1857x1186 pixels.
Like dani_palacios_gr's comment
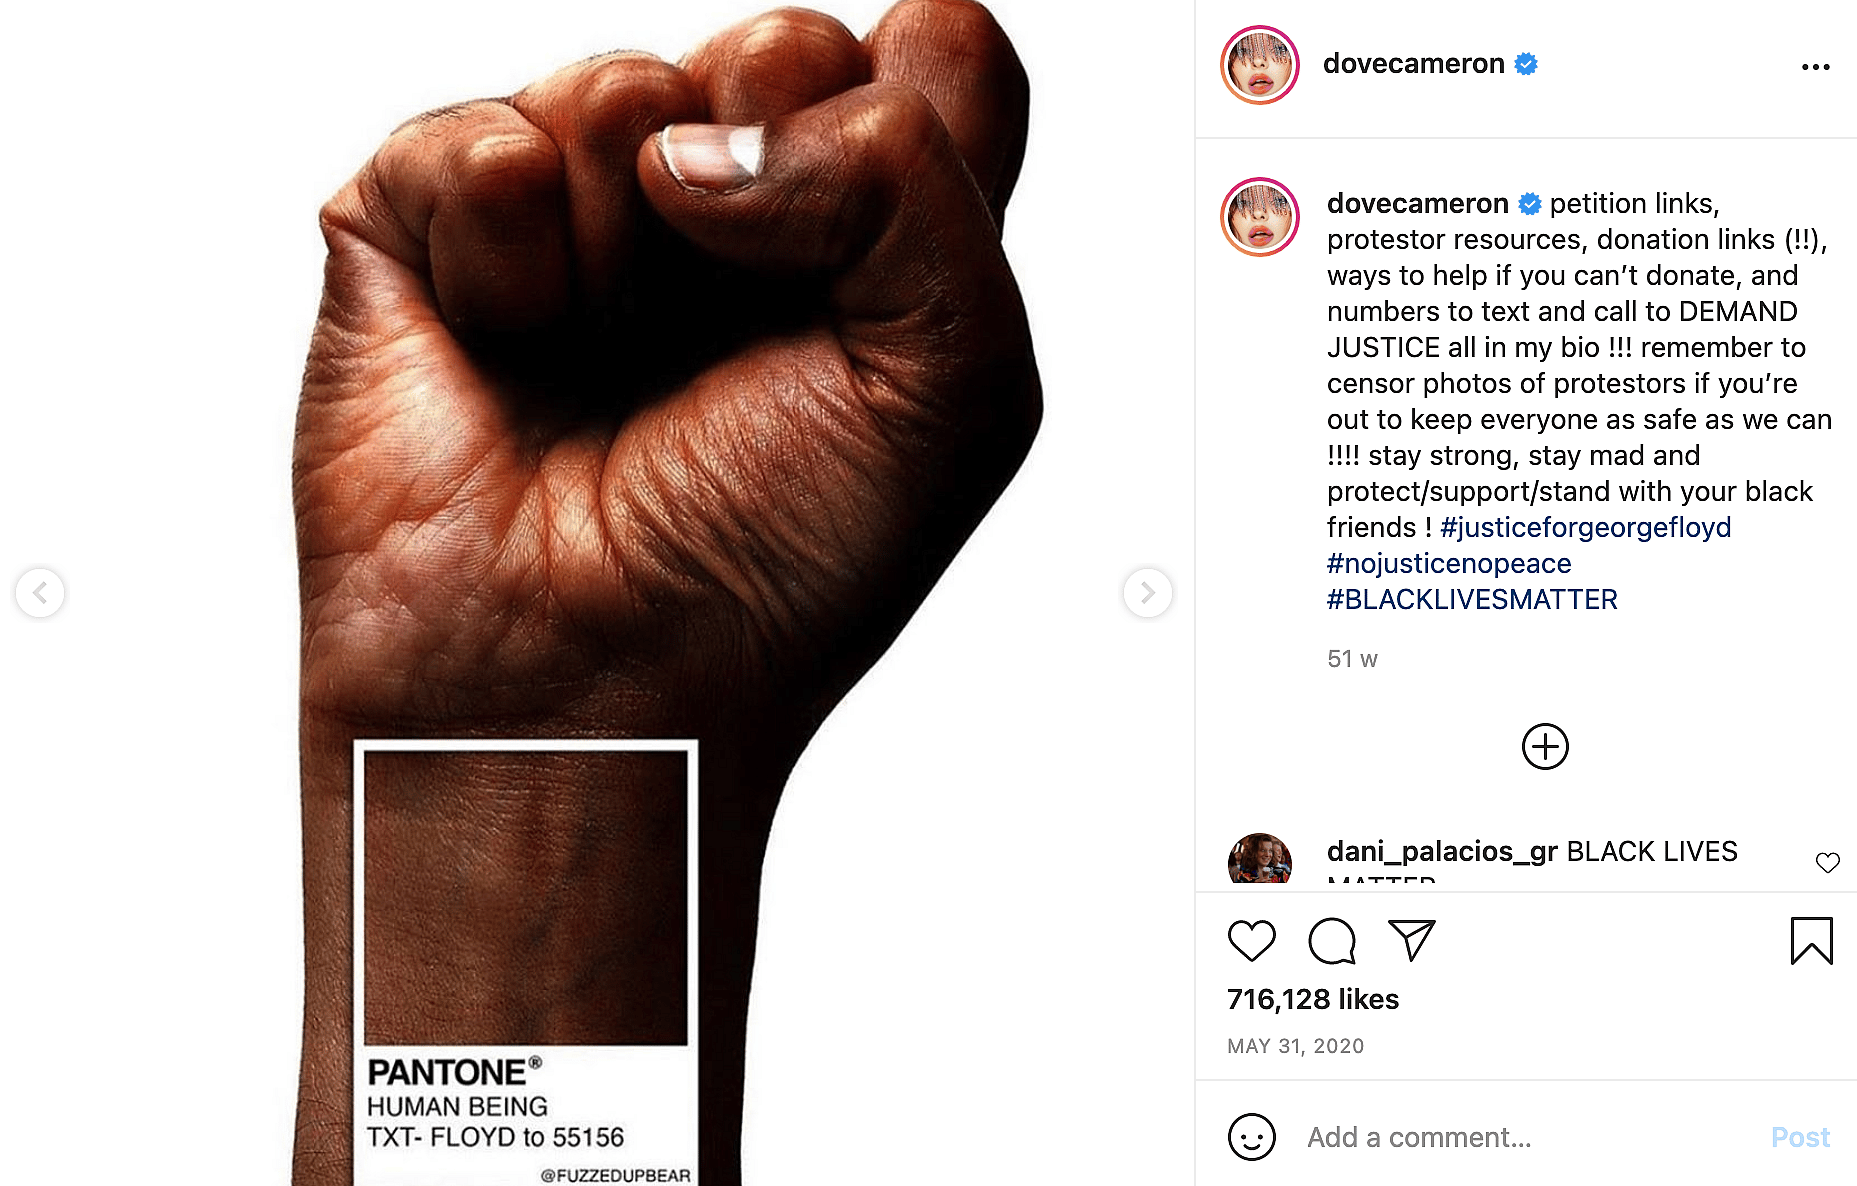[1828, 862]
